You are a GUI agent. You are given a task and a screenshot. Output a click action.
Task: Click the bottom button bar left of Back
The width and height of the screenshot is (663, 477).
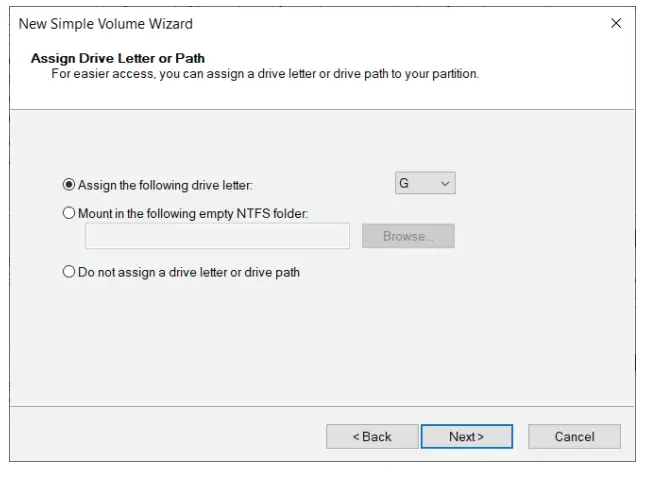tap(170, 437)
